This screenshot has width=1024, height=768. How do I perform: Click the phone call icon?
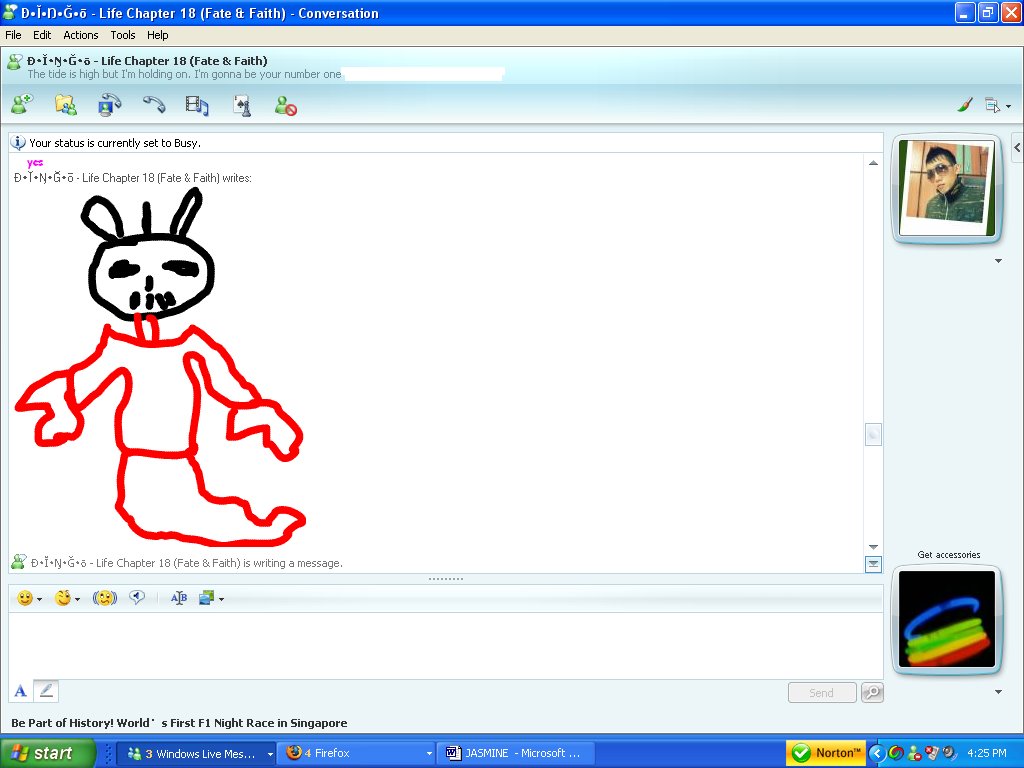pyautogui.click(x=154, y=104)
